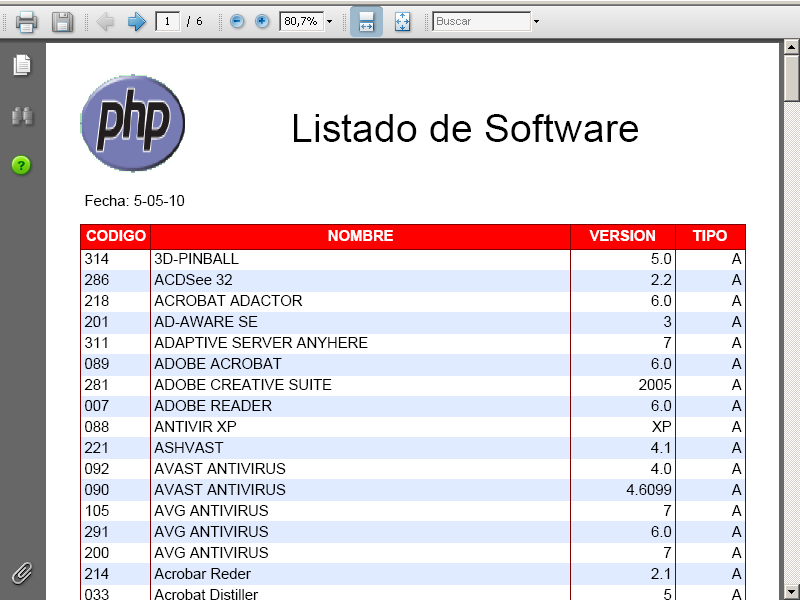Click version XP of ANTIVIR XP
800x600 pixels.
pos(661,427)
